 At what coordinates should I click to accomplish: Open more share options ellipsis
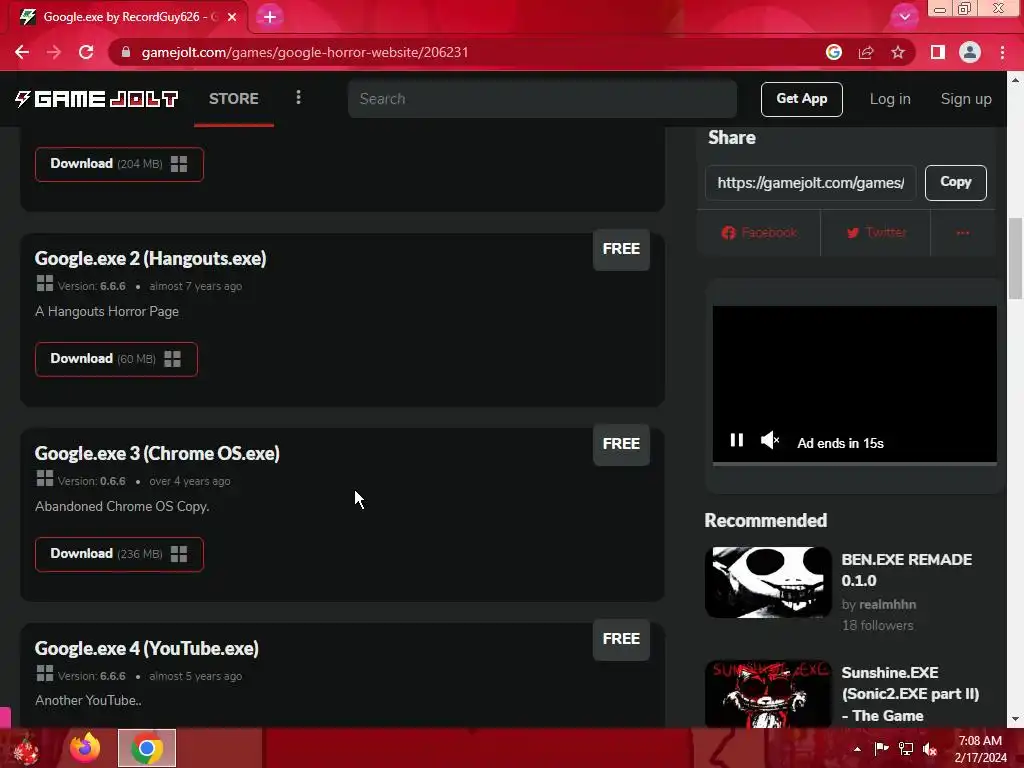click(x=963, y=232)
